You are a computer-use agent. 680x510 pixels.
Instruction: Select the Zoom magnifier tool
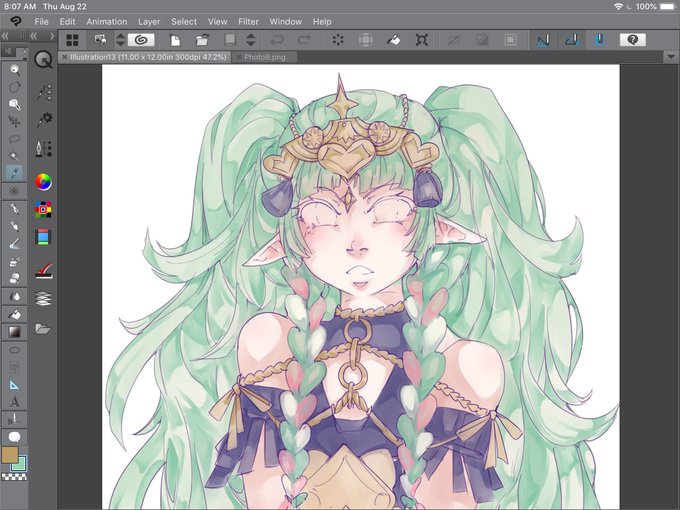click(15, 69)
